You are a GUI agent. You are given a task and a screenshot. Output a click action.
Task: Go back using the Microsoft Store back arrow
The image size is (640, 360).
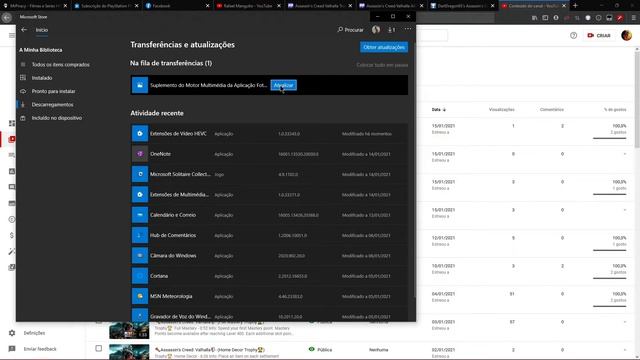click(x=24, y=30)
